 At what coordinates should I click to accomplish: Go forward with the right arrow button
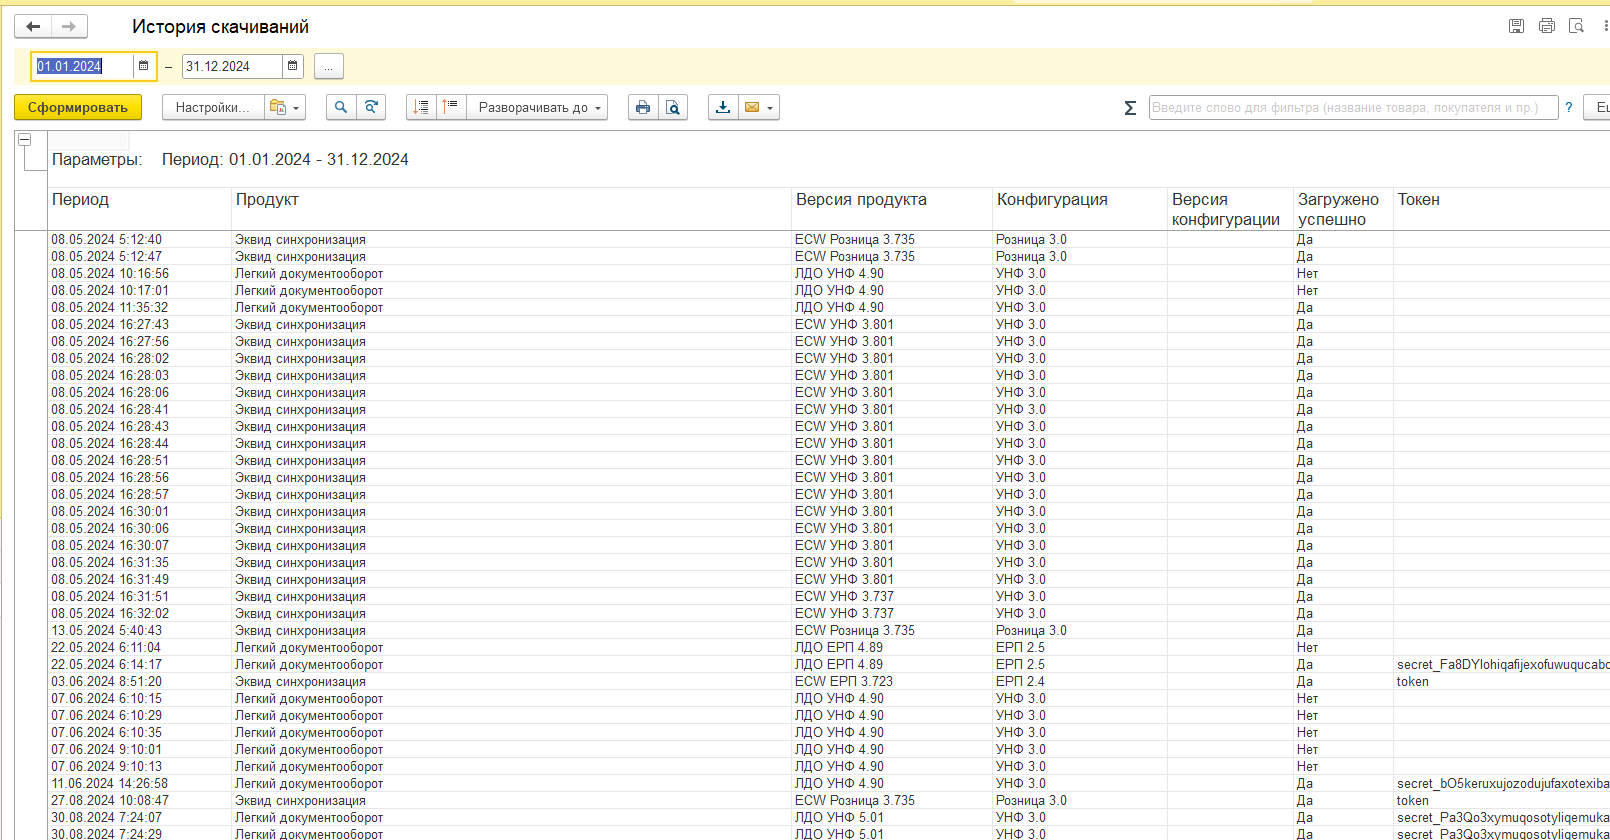tap(69, 27)
